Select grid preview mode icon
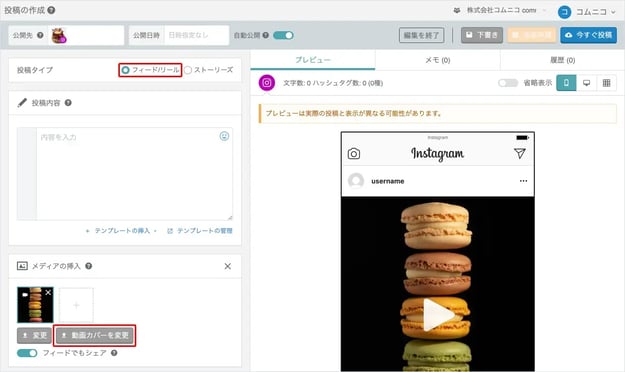Screen dimensions: 625x372 [607, 83]
